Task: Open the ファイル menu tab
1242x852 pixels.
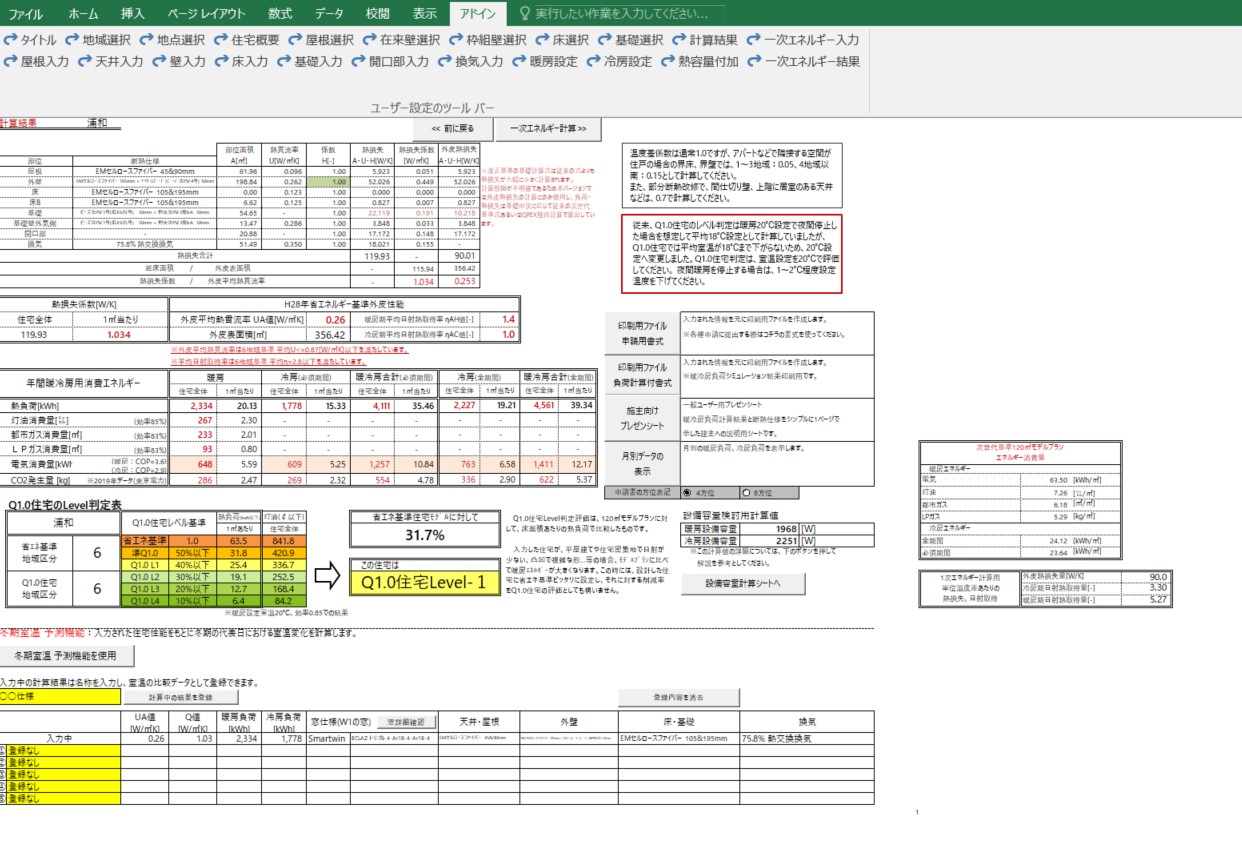Action: [x=26, y=13]
